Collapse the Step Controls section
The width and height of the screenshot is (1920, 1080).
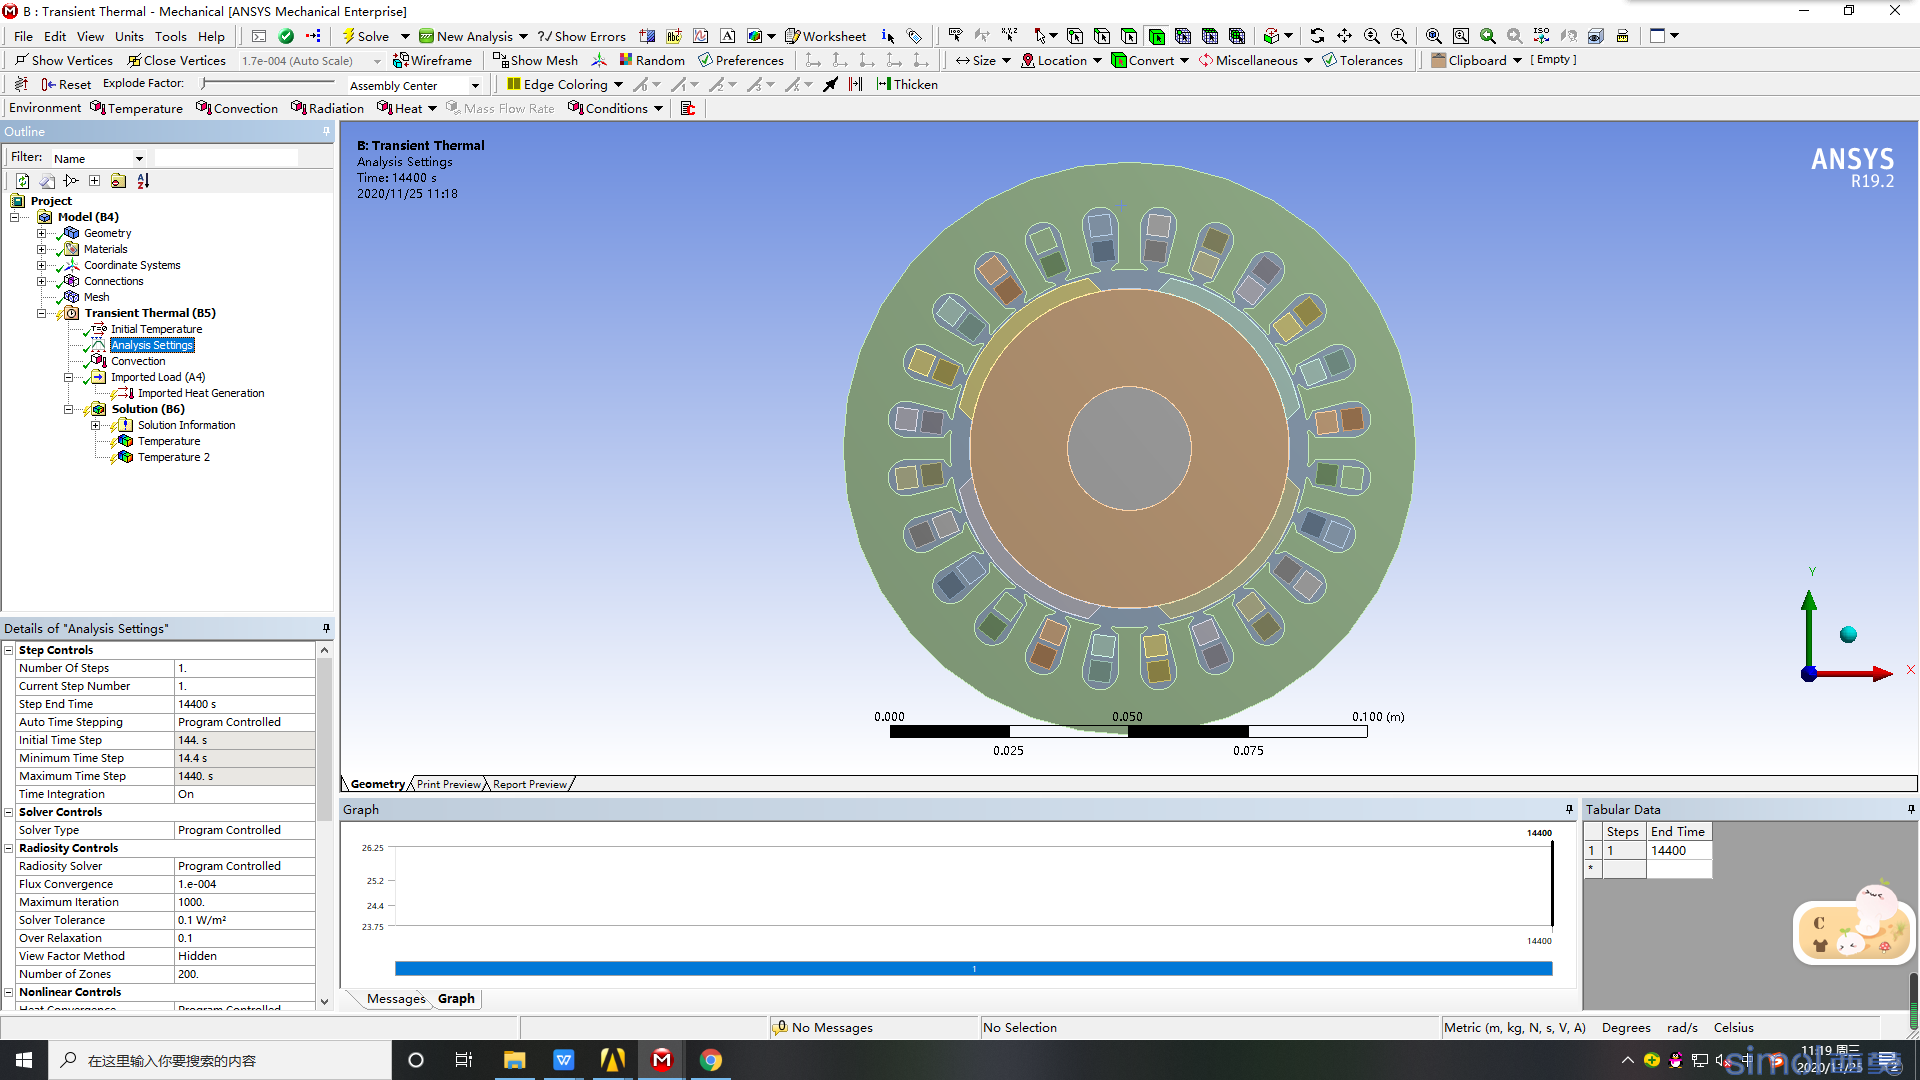pos(9,650)
